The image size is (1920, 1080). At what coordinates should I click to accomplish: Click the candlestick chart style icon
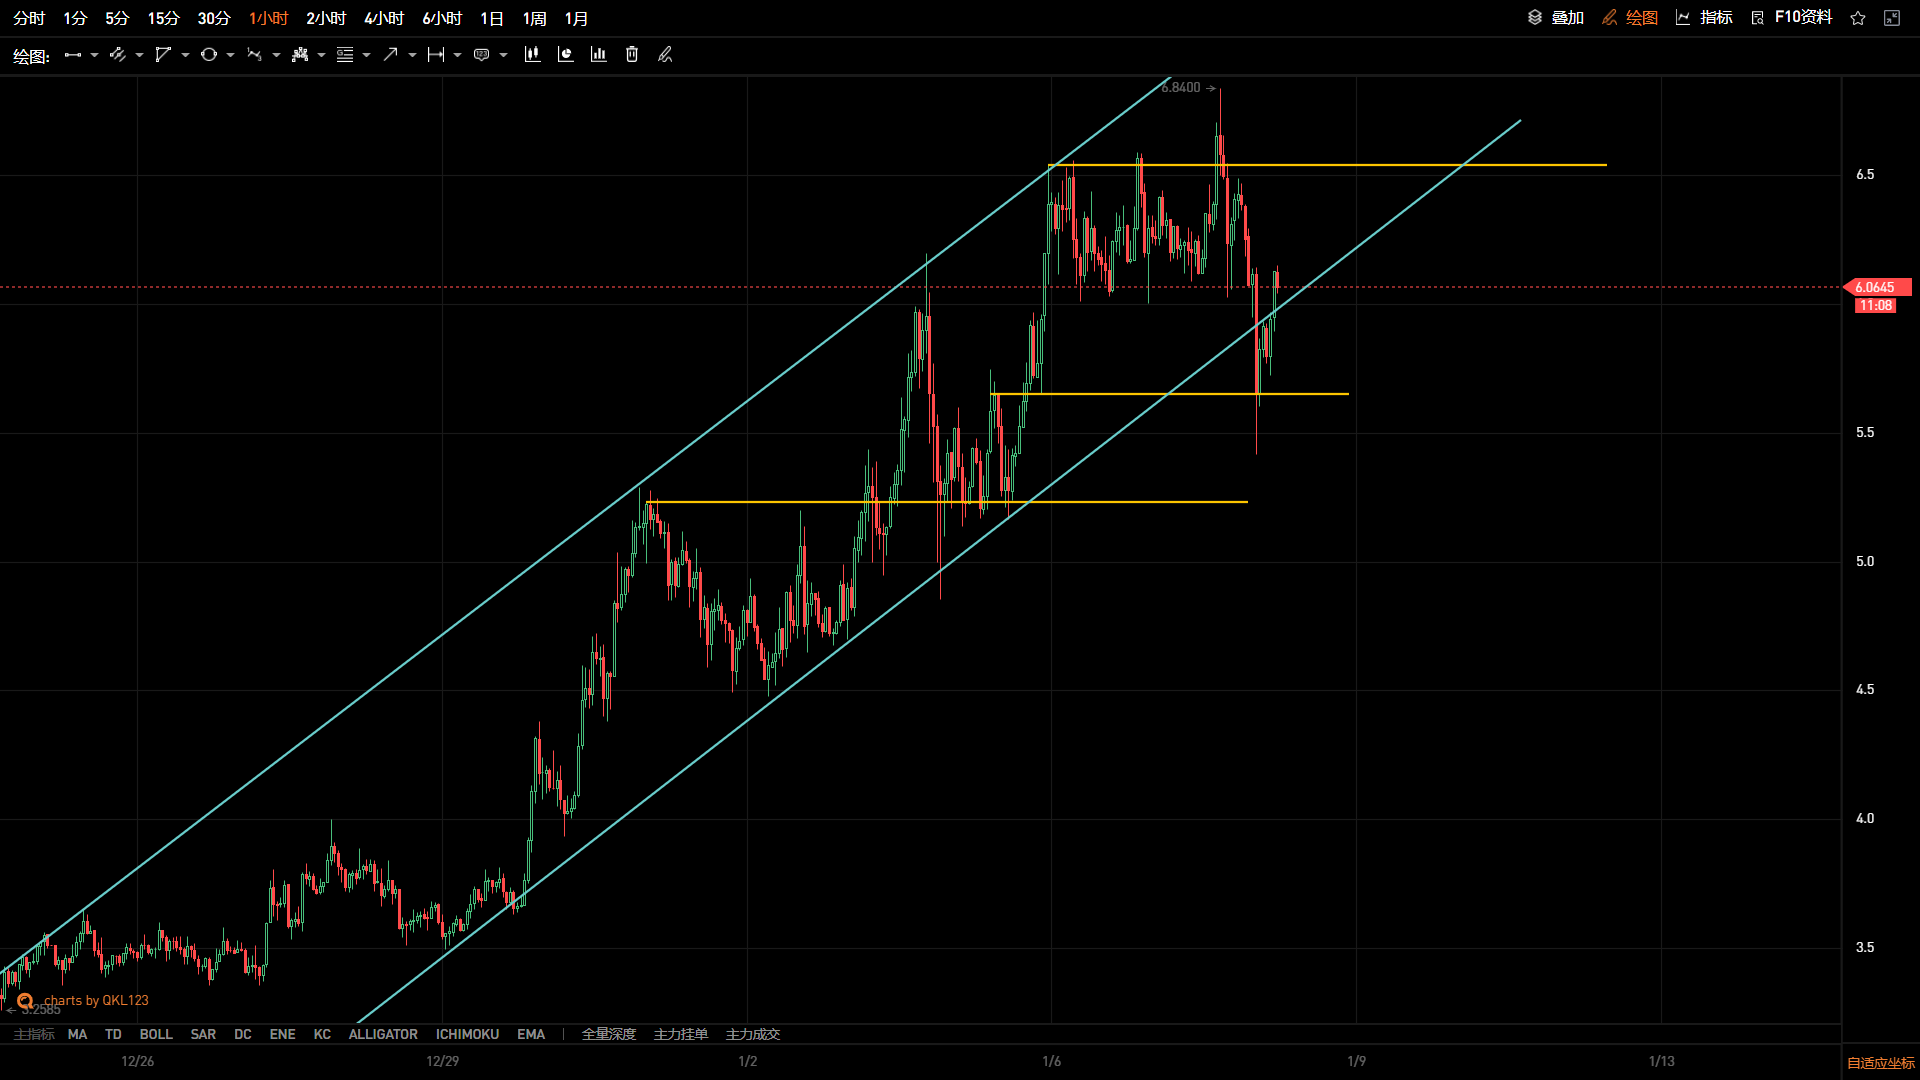[x=532, y=55]
